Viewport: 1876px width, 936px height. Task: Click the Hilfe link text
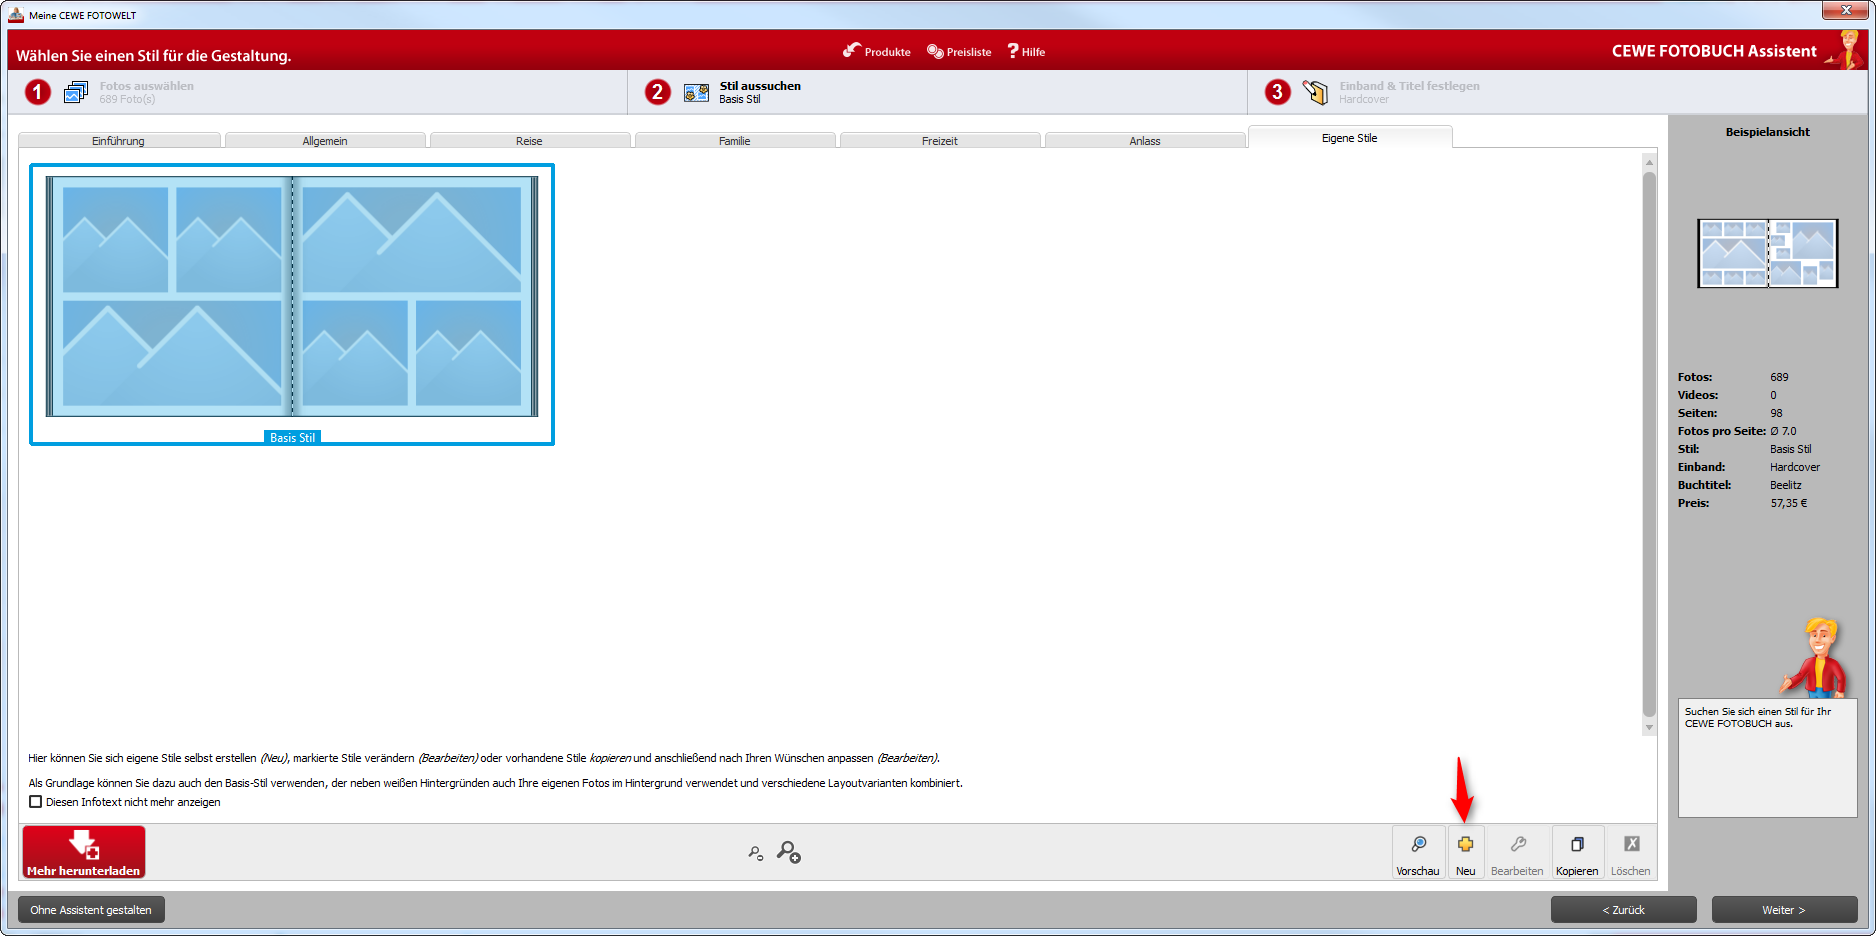pyautogui.click(x=1034, y=52)
